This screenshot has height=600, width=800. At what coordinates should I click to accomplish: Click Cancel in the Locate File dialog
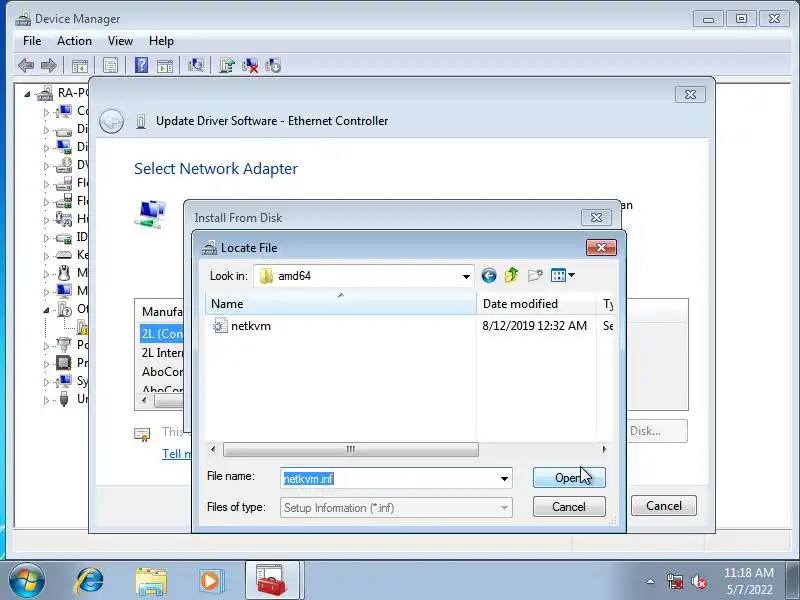point(569,507)
